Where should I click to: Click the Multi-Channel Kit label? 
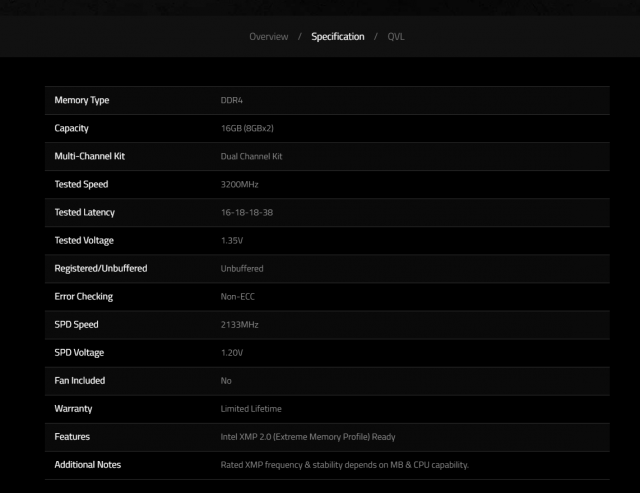click(90, 157)
